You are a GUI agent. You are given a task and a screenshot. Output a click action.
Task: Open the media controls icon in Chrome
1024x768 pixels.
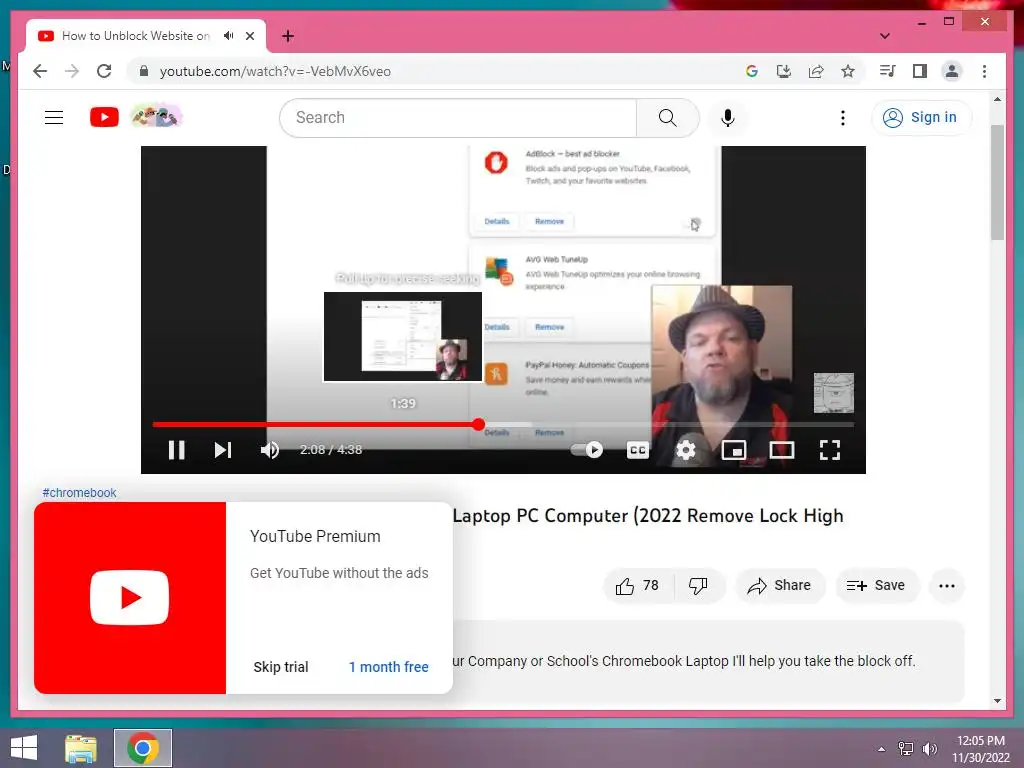tap(887, 71)
